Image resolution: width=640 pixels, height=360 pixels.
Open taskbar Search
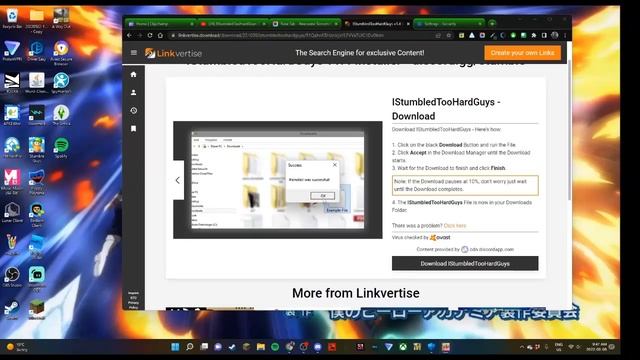point(189,347)
